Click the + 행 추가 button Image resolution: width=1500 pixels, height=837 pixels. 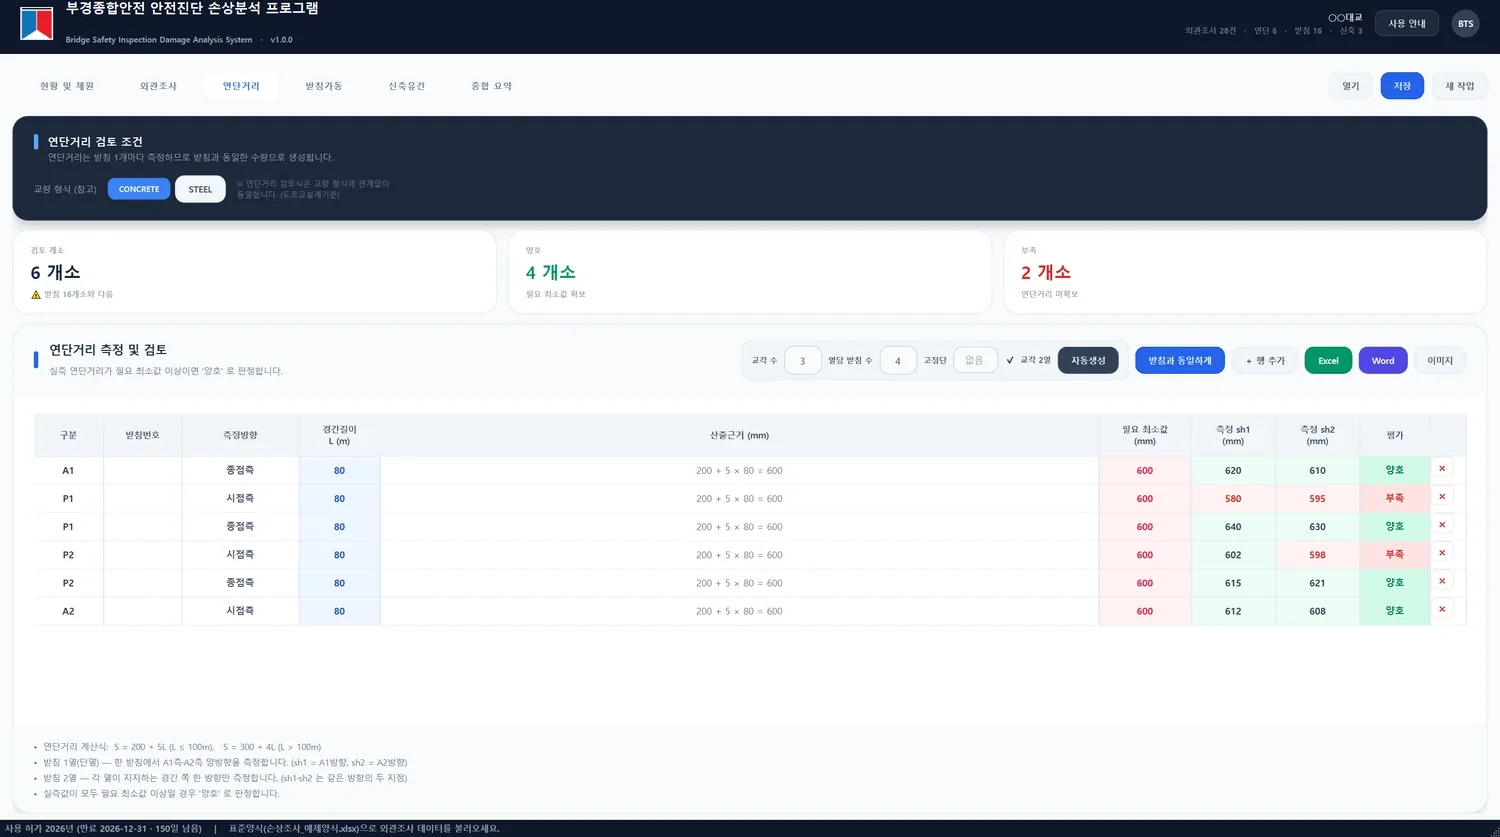click(1265, 361)
